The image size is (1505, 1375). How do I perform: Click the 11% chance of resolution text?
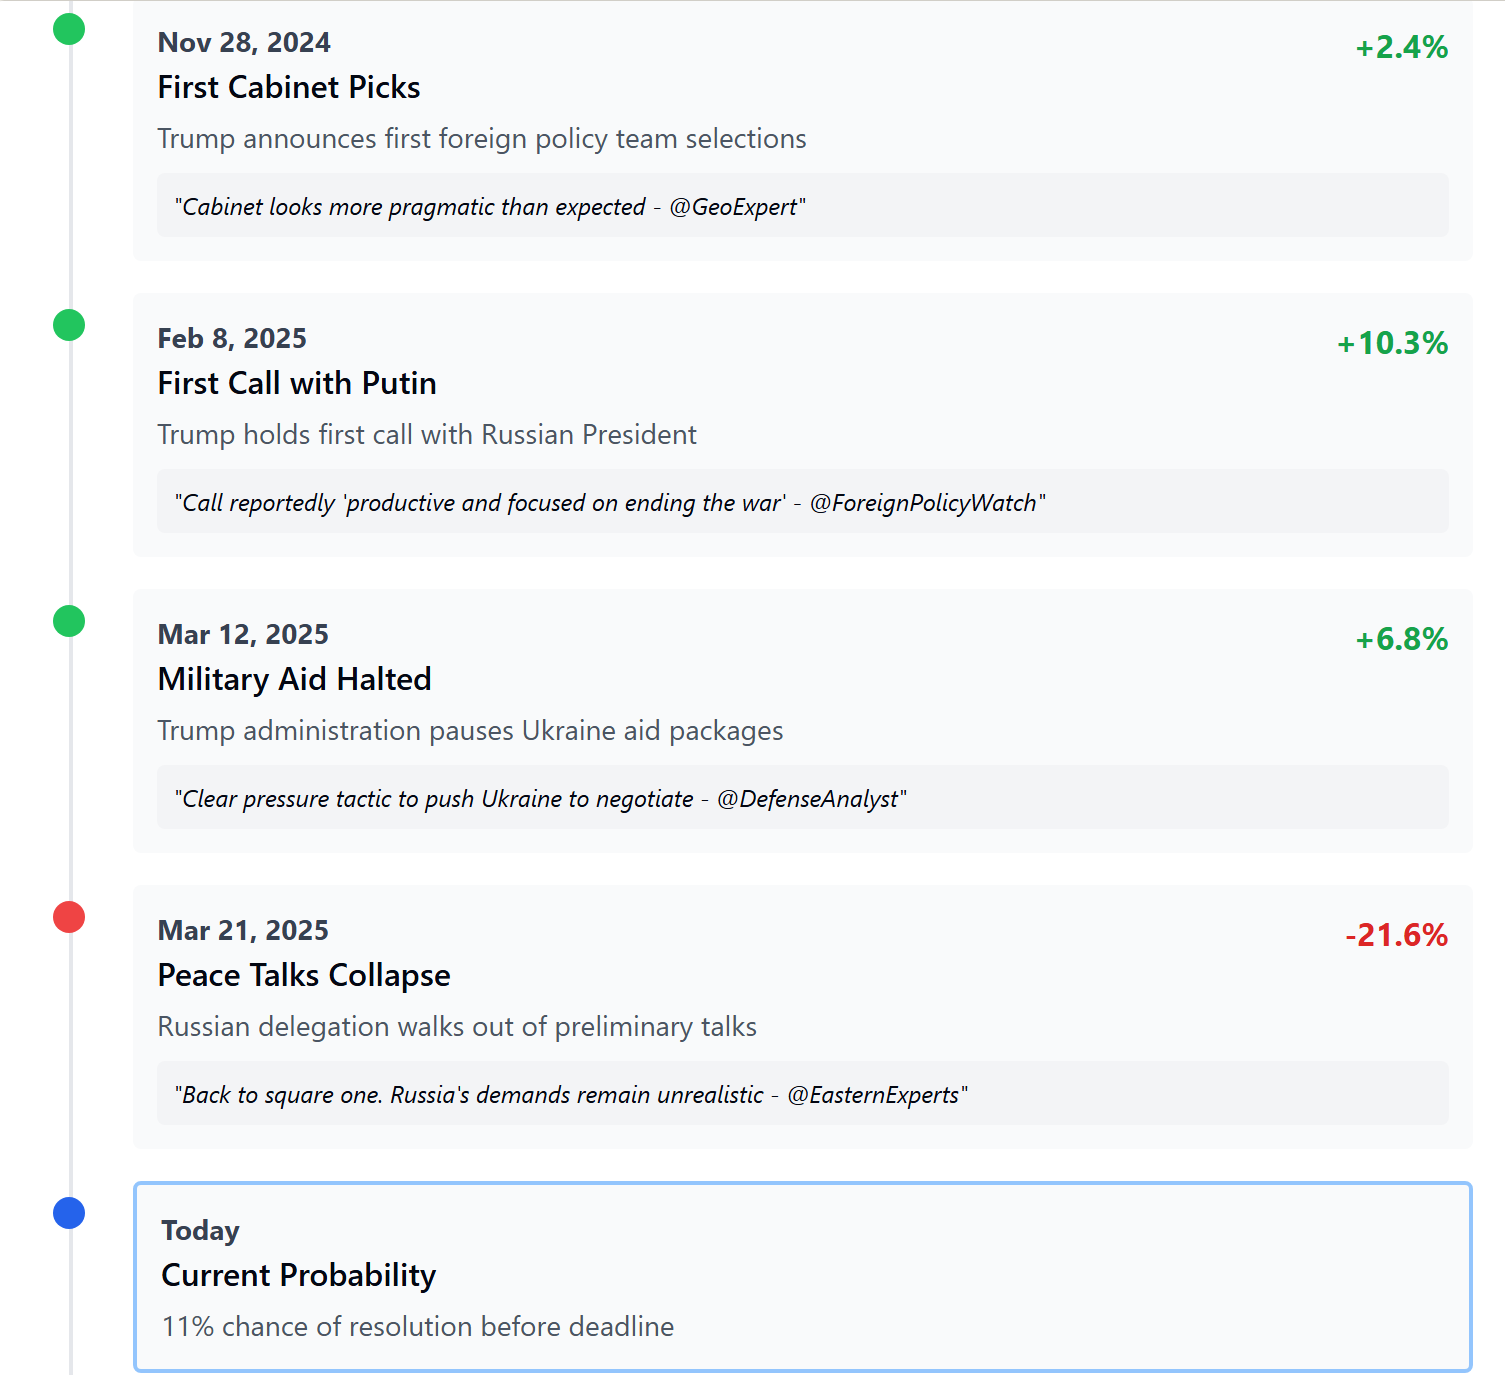[418, 1326]
